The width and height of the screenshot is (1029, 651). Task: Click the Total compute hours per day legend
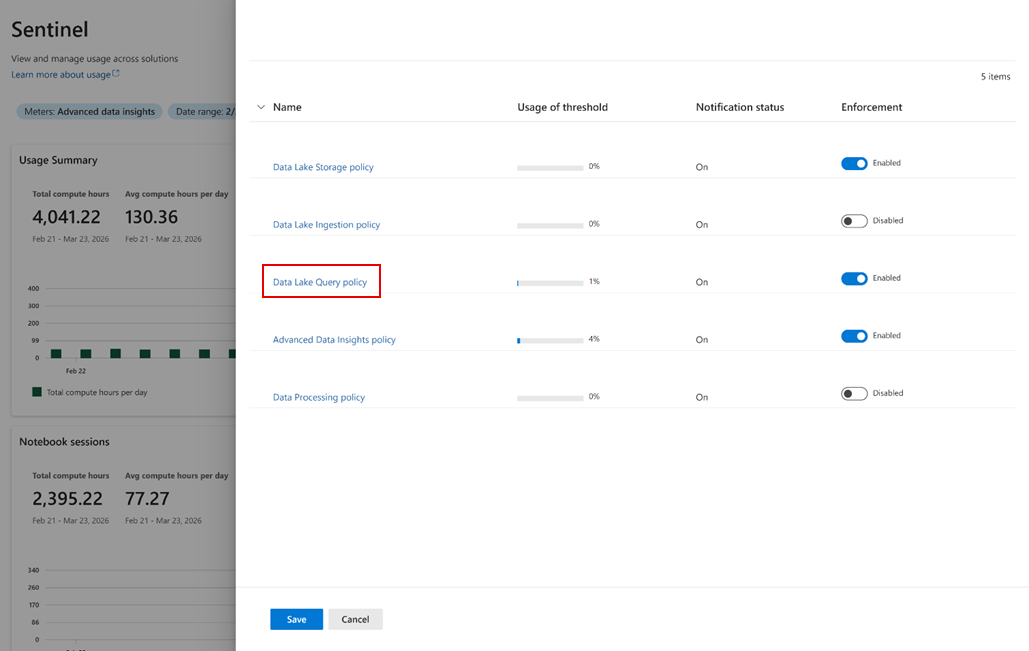[90, 392]
